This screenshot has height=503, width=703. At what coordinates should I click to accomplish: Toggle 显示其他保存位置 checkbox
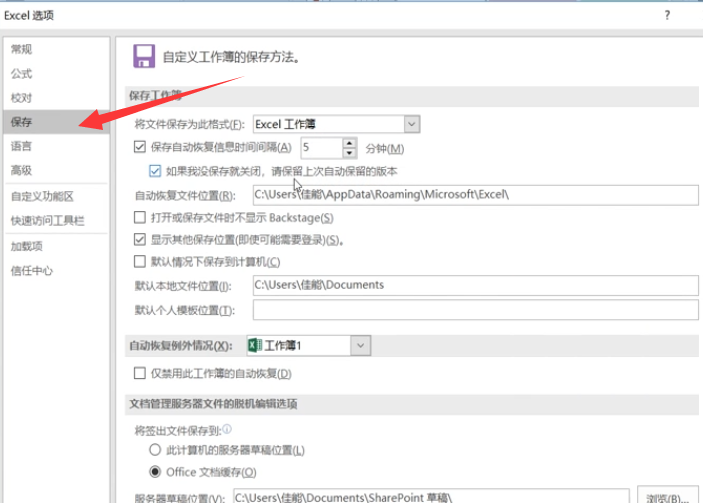140,239
